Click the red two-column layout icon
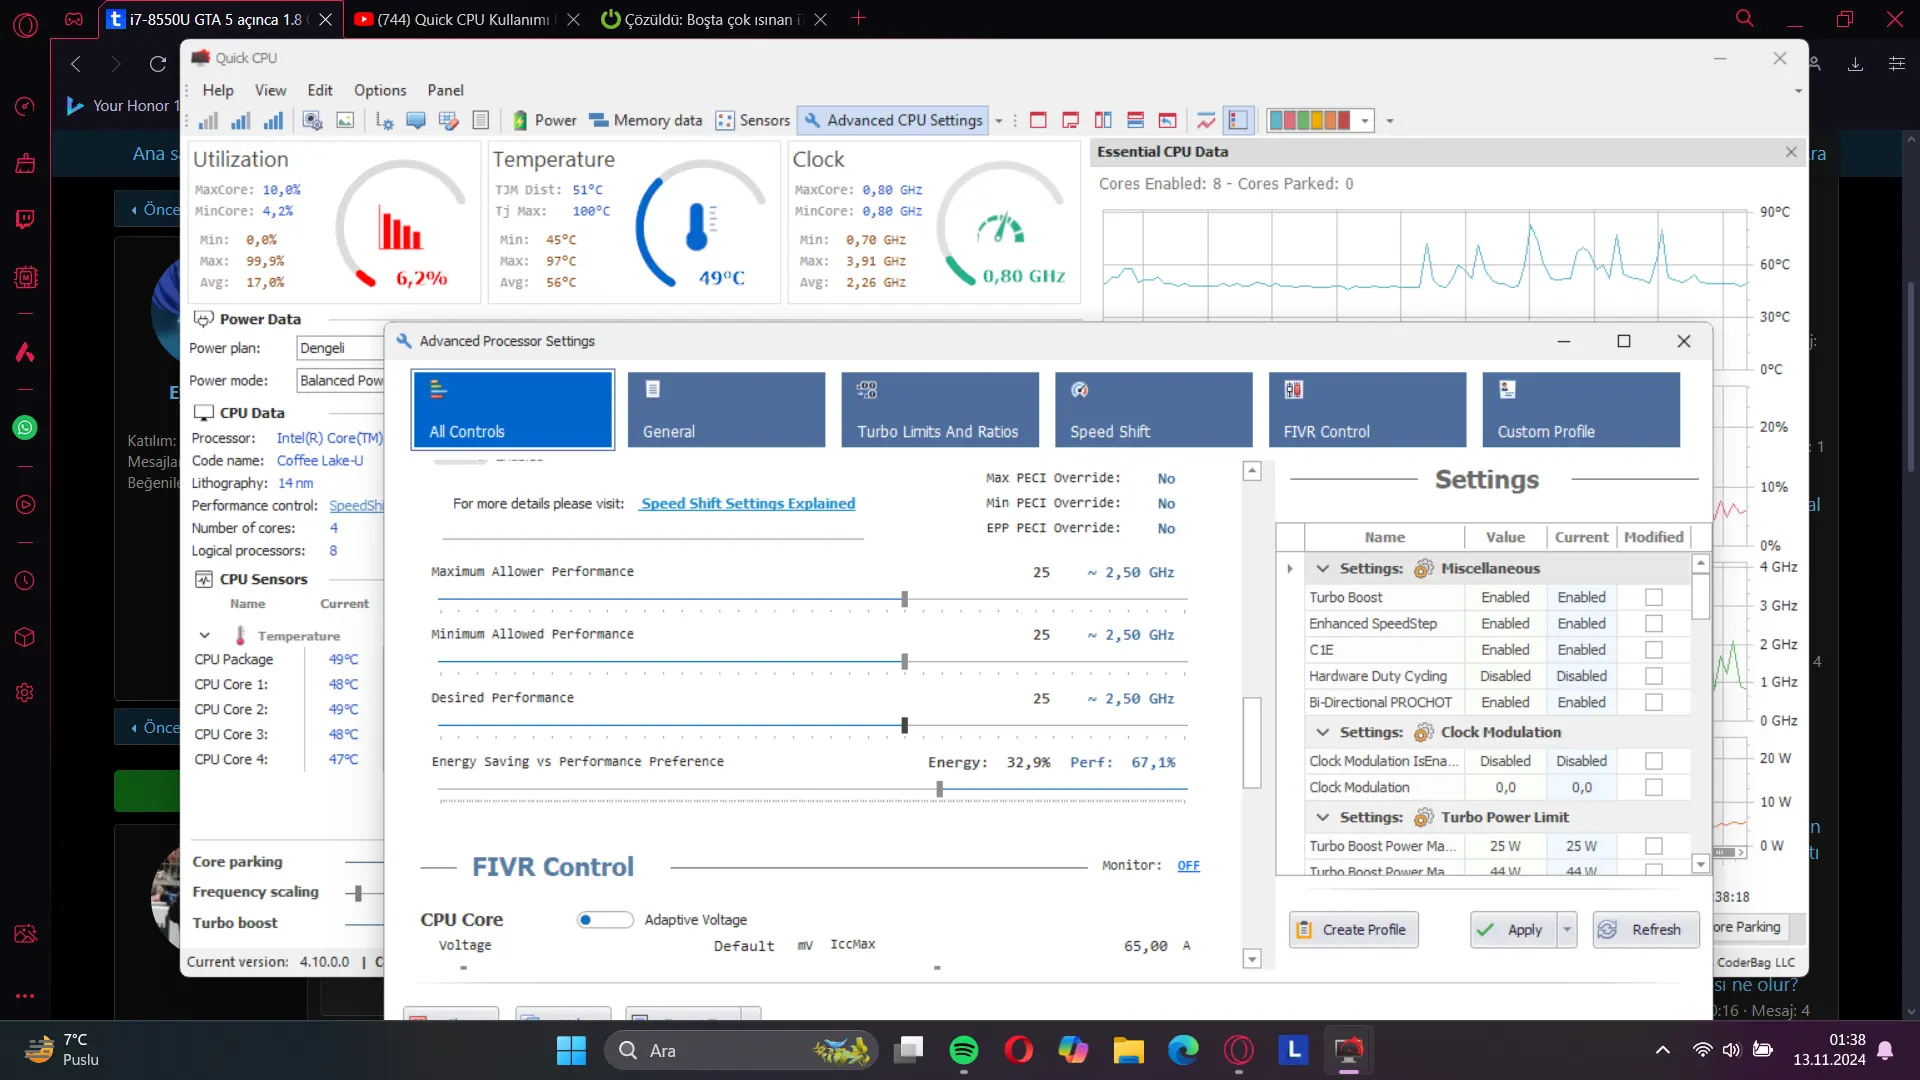The width and height of the screenshot is (1920, 1080). point(1103,121)
